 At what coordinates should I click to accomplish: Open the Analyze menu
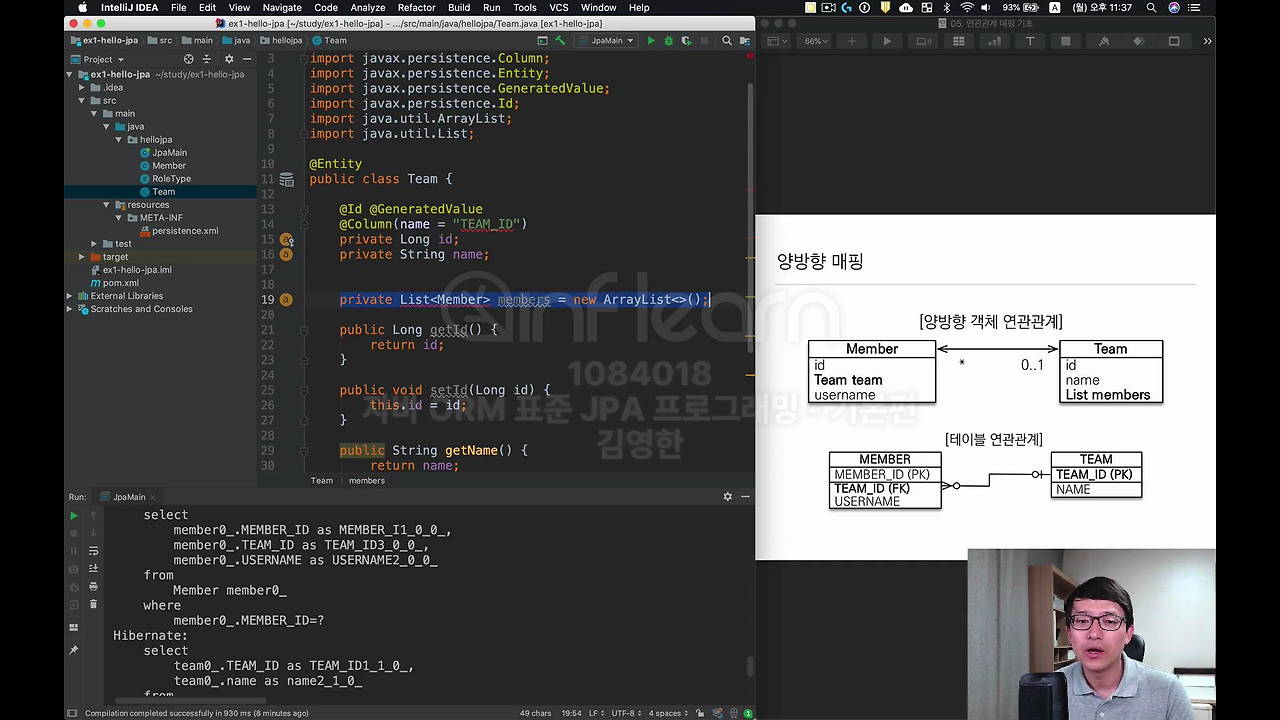(368, 7)
